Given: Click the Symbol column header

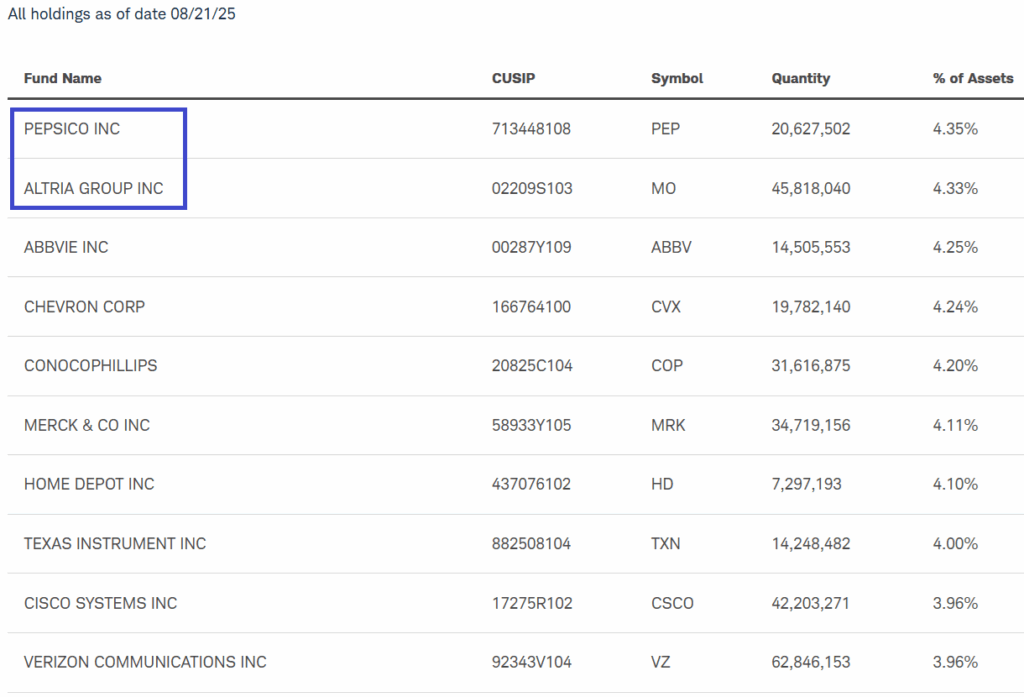Looking at the screenshot, I should 677,78.
